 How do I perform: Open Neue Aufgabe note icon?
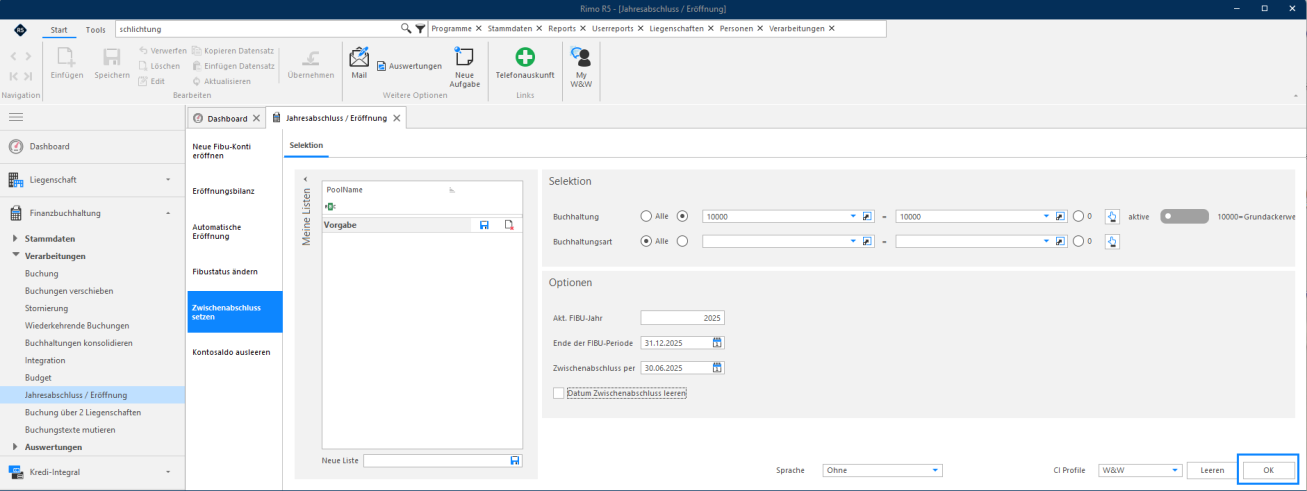coord(465,57)
